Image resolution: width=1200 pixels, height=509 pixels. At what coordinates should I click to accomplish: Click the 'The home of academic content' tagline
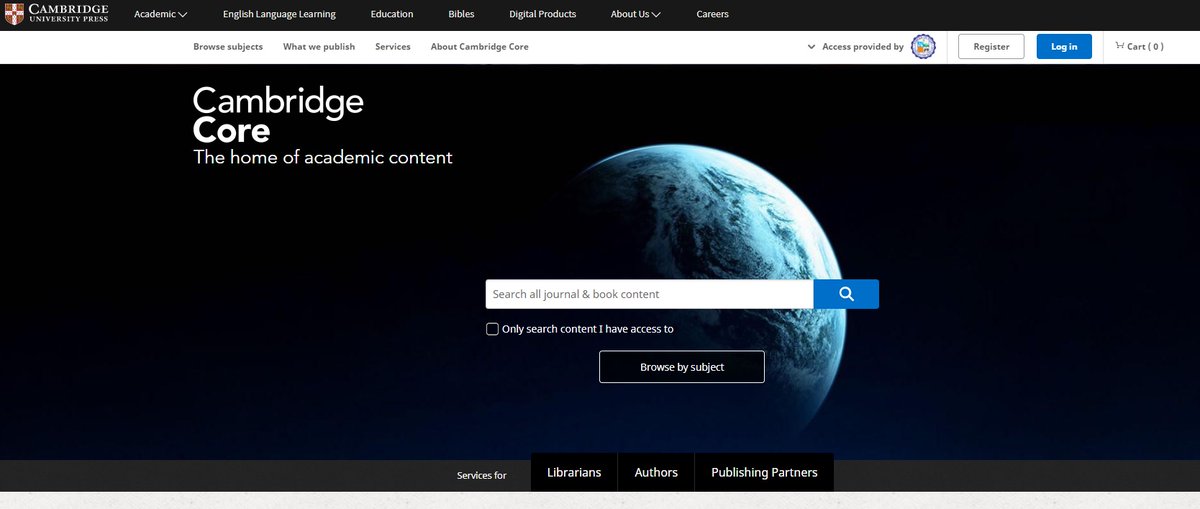tap(323, 157)
